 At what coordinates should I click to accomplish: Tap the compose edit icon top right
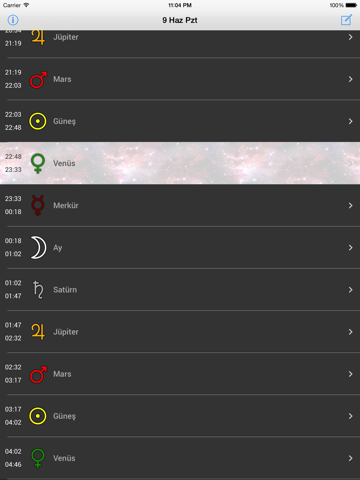346,20
